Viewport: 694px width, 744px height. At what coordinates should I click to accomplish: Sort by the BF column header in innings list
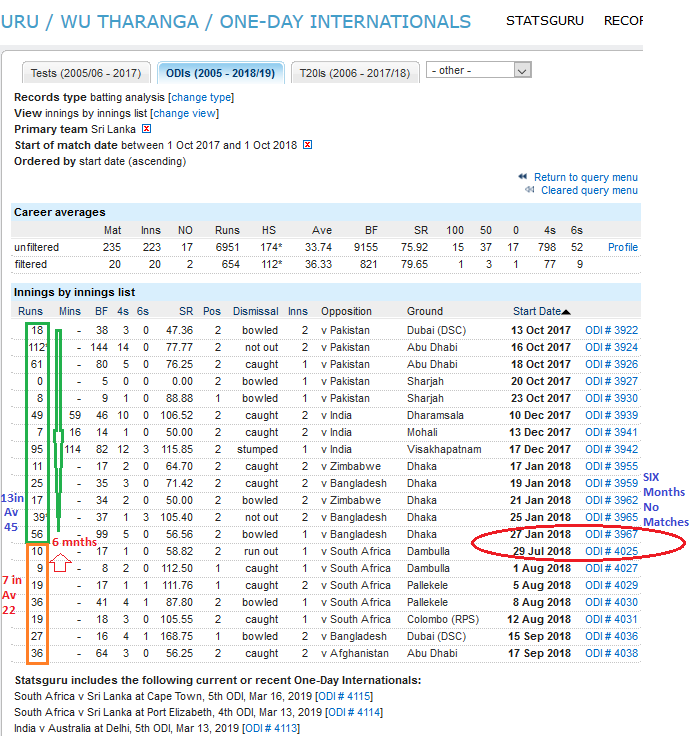click(x=102, y=312)
